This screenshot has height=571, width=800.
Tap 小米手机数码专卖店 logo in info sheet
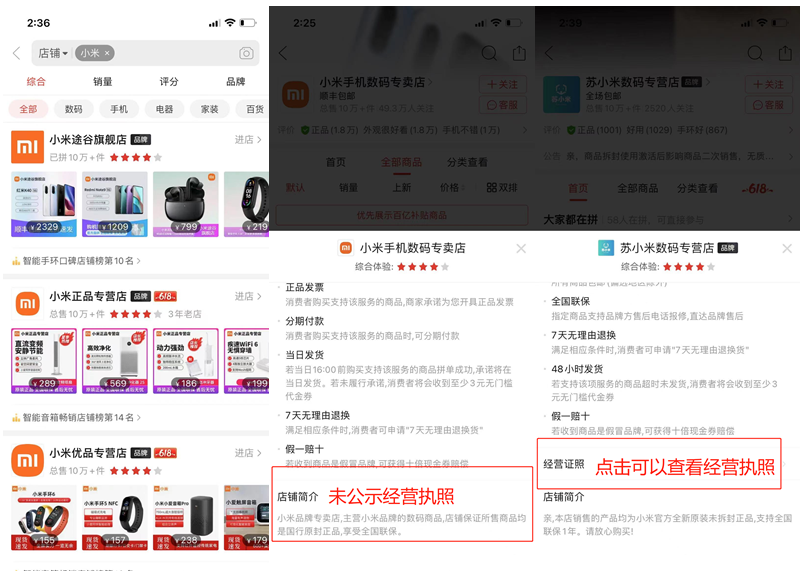point(346,248)
